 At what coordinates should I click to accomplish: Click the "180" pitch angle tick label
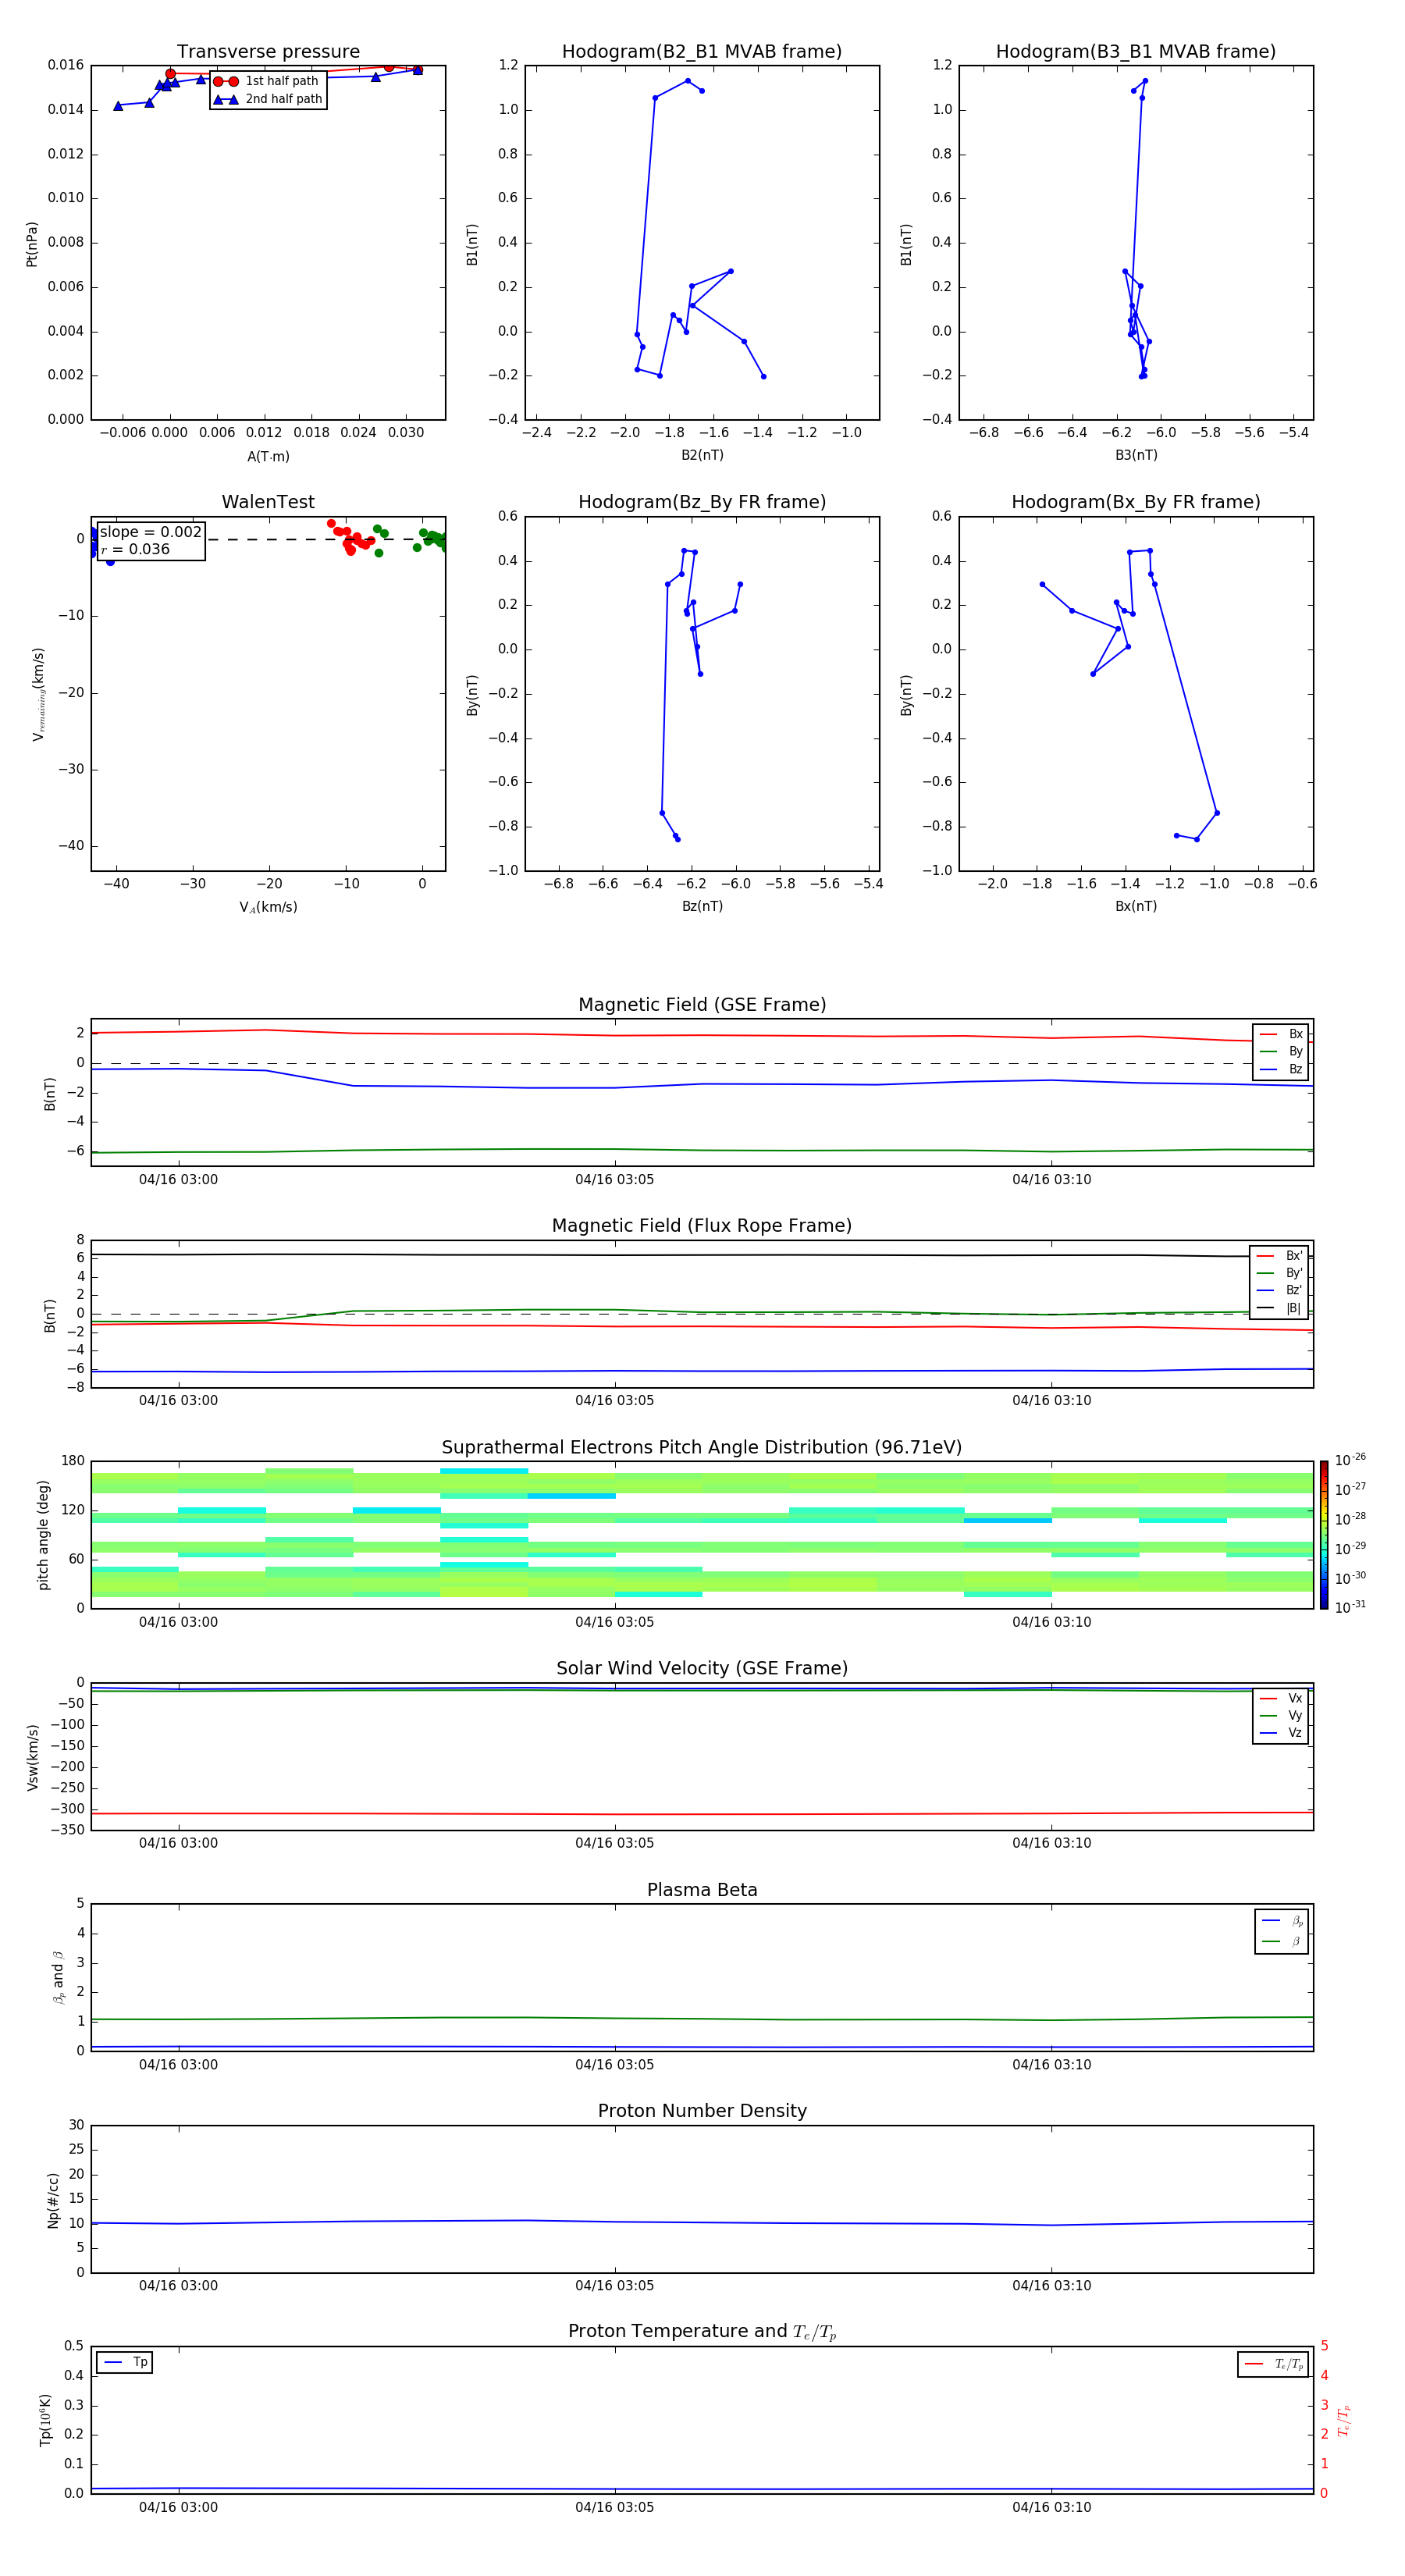(73, 1461)
